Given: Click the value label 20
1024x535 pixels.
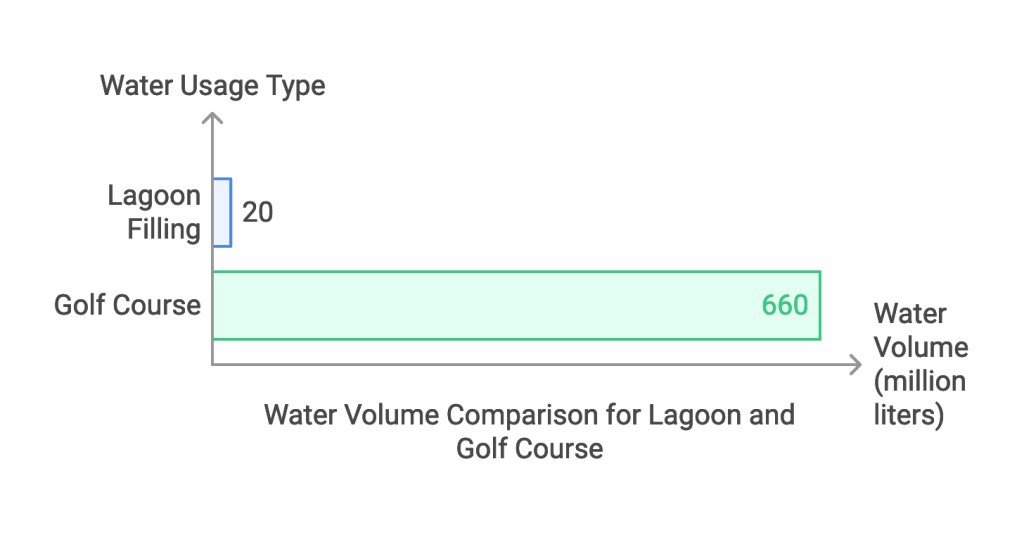Looking at the screenshot, I should 257,212.
